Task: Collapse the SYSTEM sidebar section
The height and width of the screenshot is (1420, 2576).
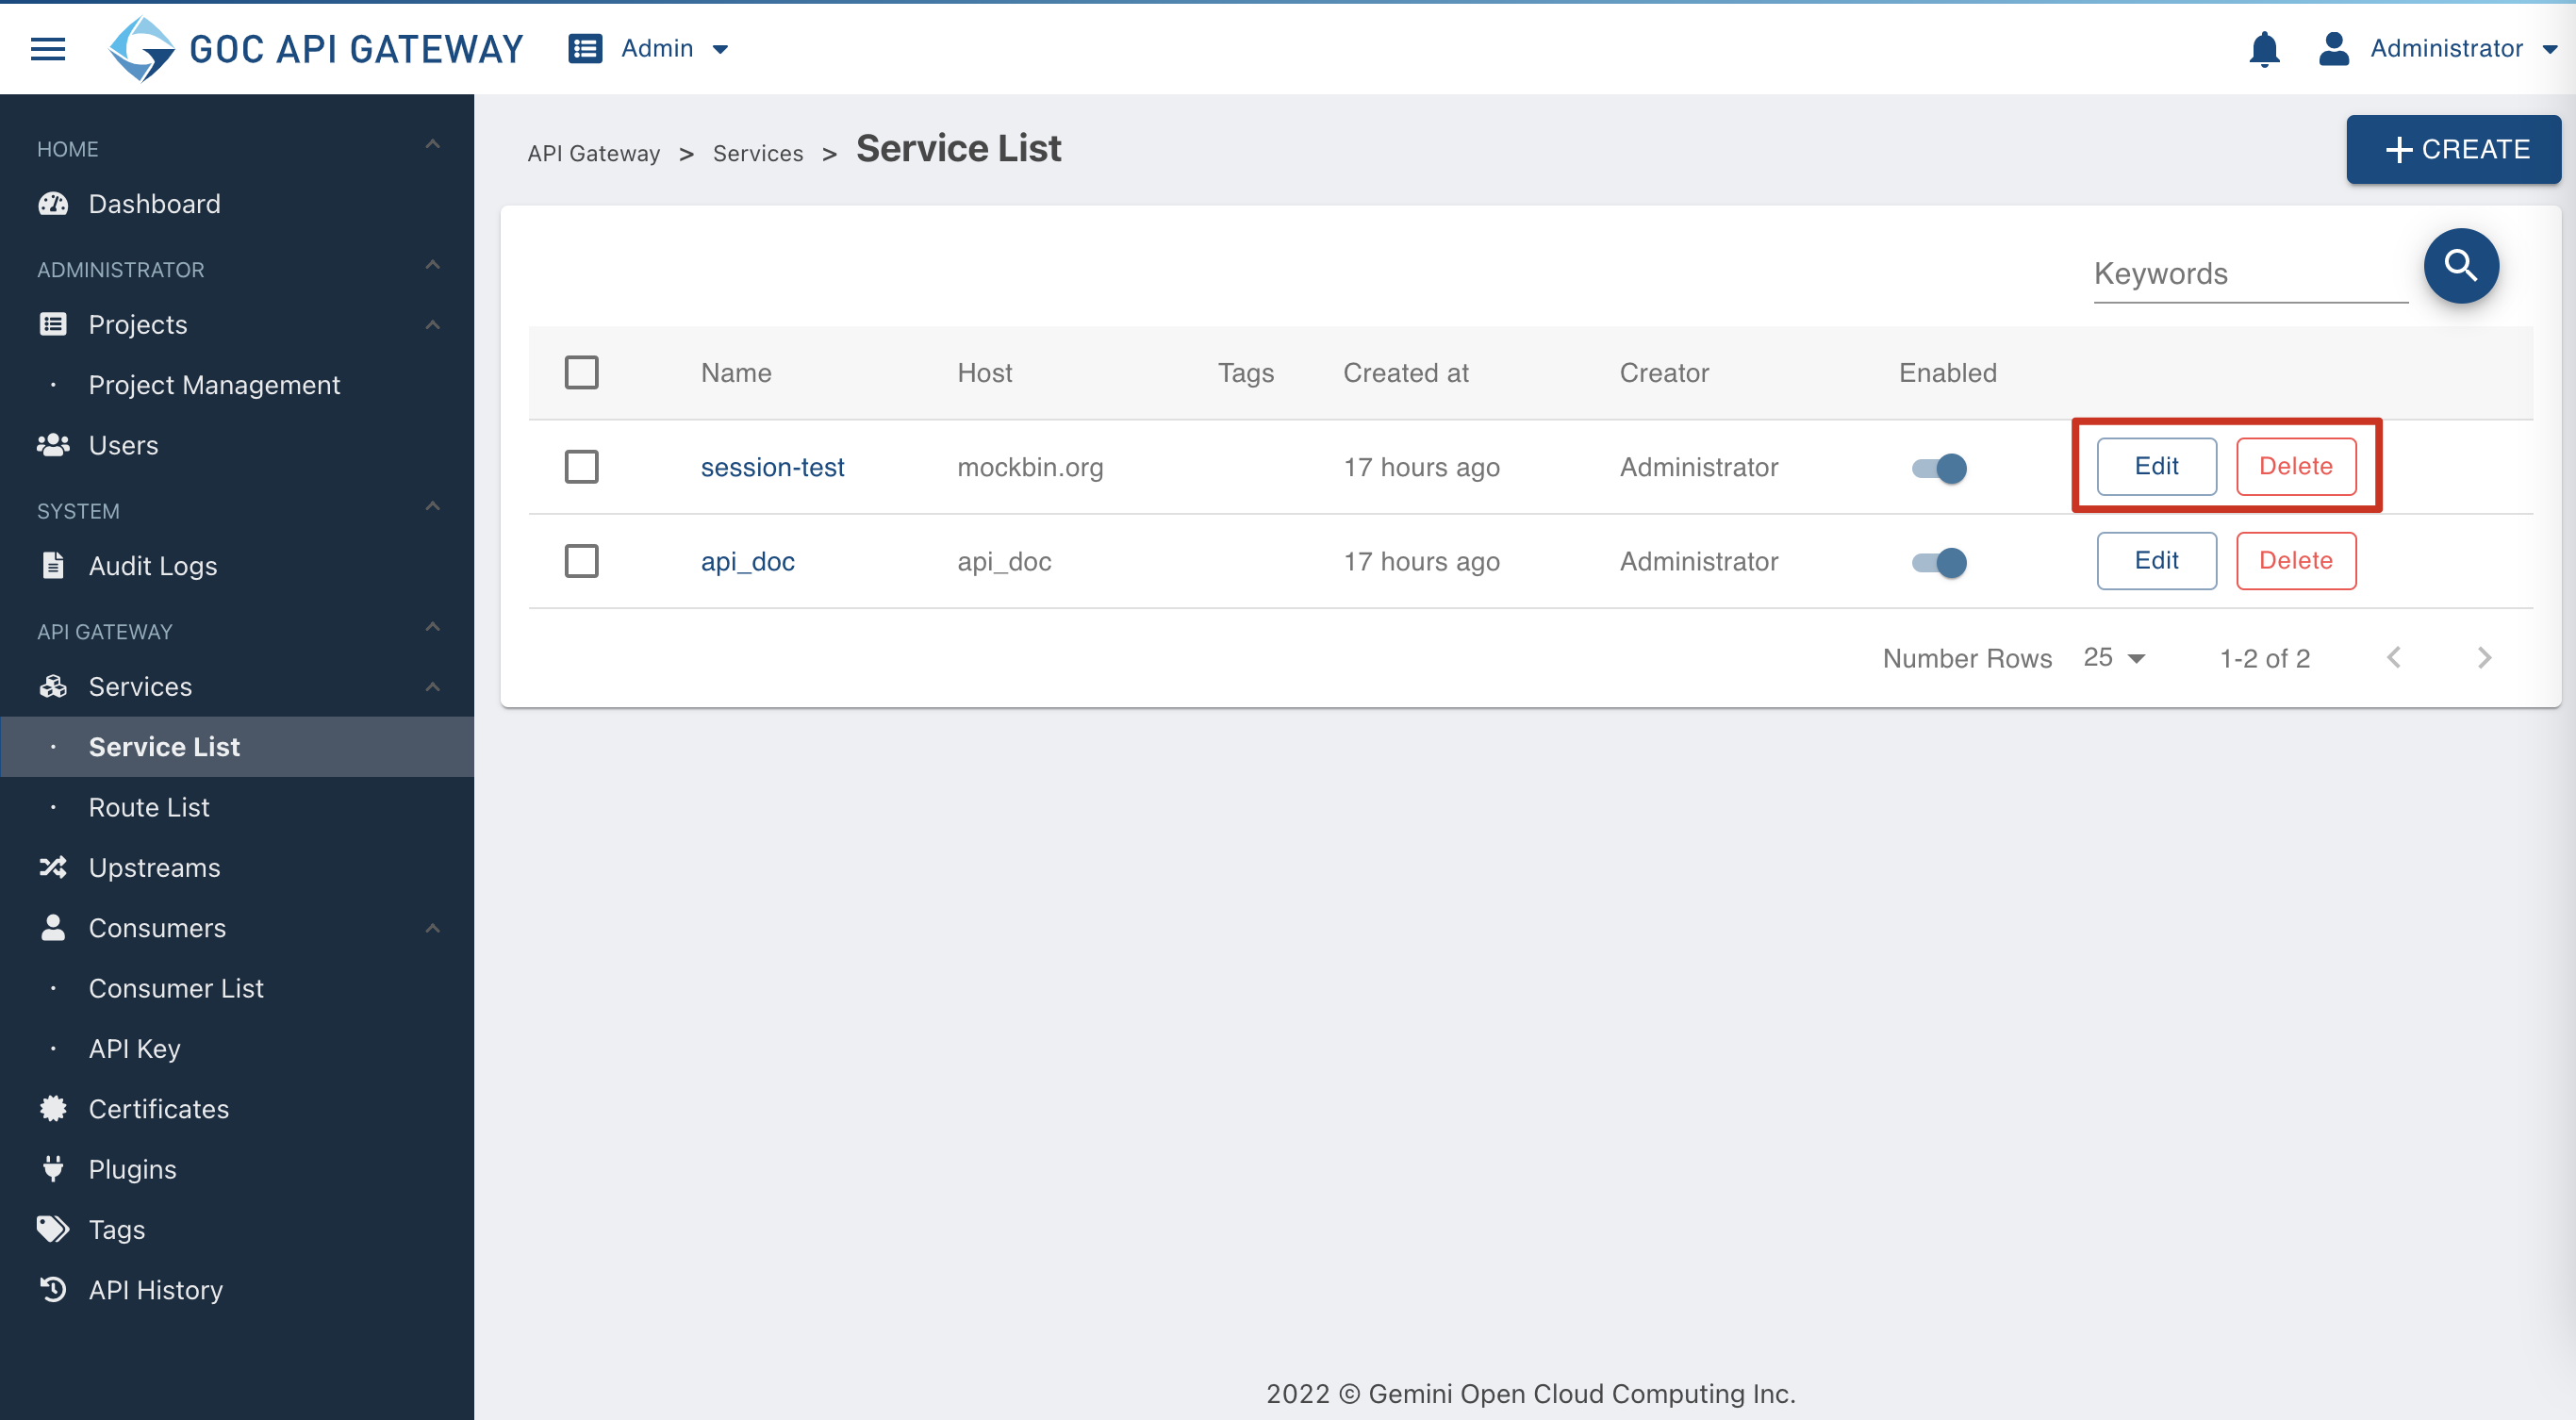Action: tap(432, 506)
